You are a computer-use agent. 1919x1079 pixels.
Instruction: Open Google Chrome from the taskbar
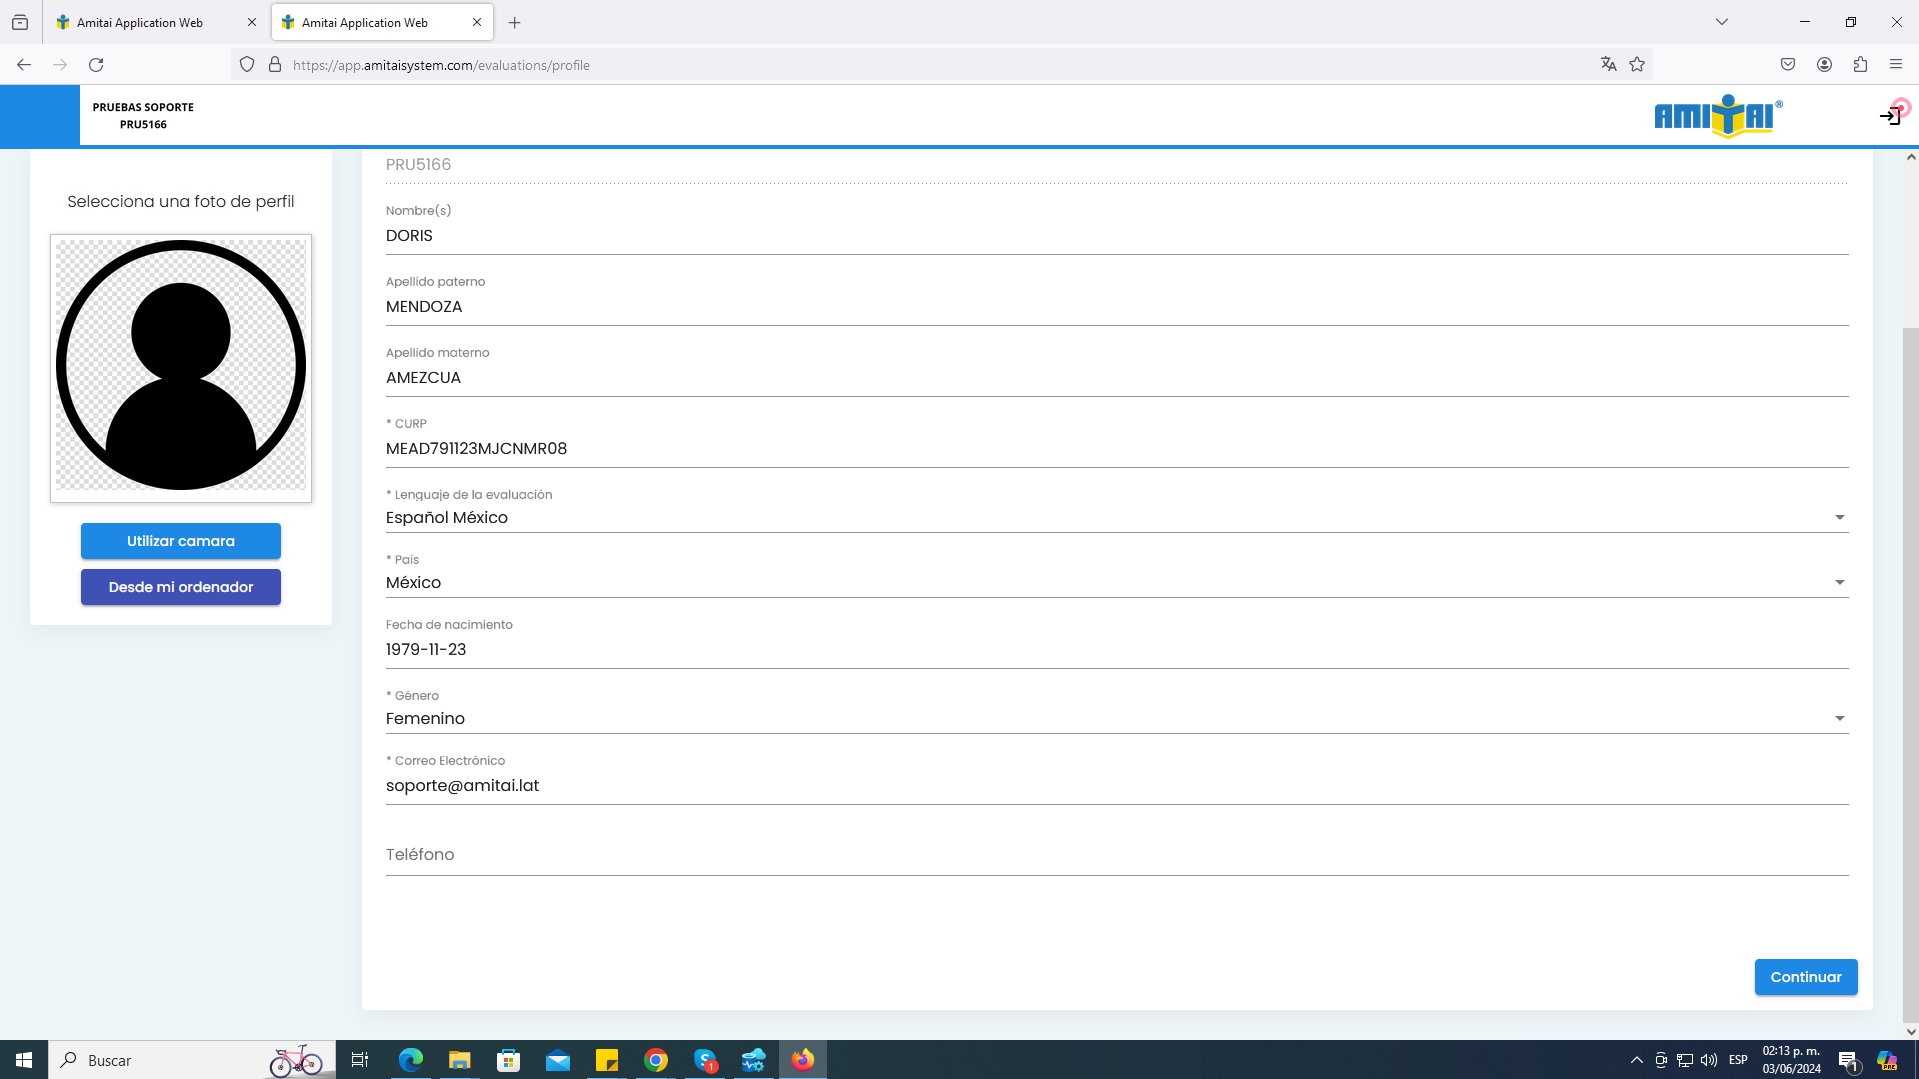[656, 1060]
